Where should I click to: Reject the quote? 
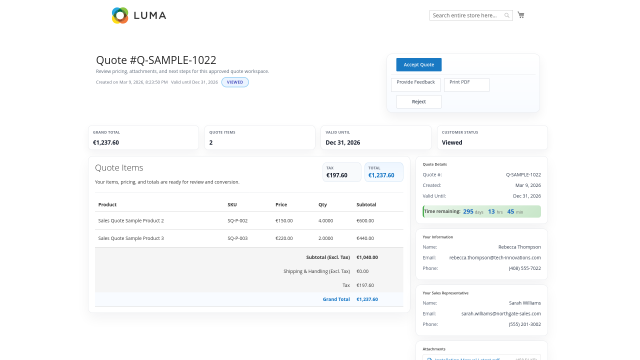(418, 102)
